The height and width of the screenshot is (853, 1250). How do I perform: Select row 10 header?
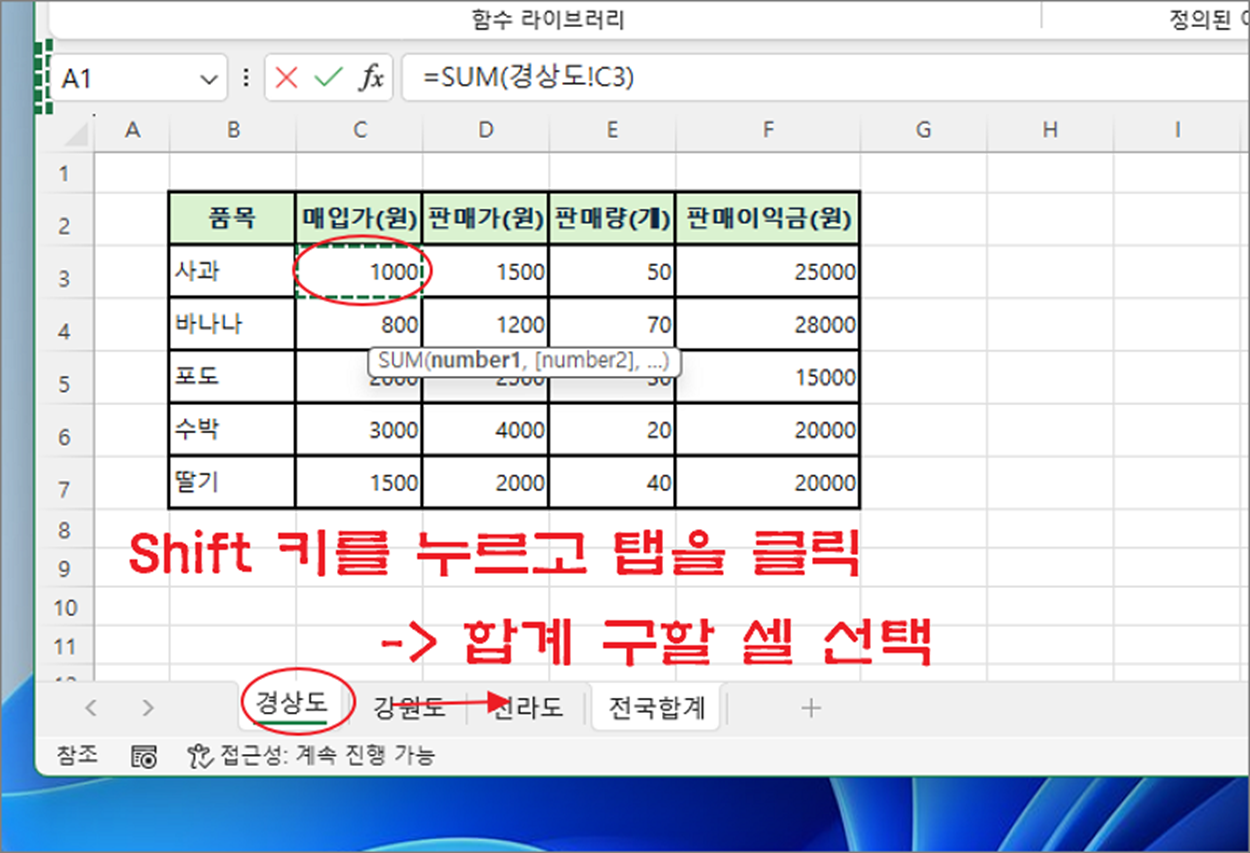coord(65,608)
